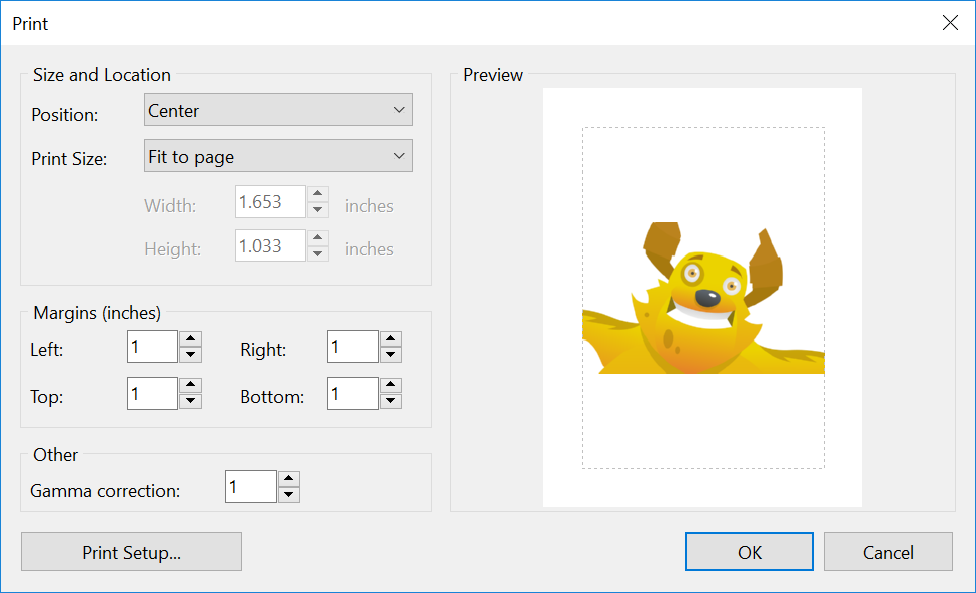Click the Right margin input field
This screenshot has height=593, width=976.
[x=353, y=347]
